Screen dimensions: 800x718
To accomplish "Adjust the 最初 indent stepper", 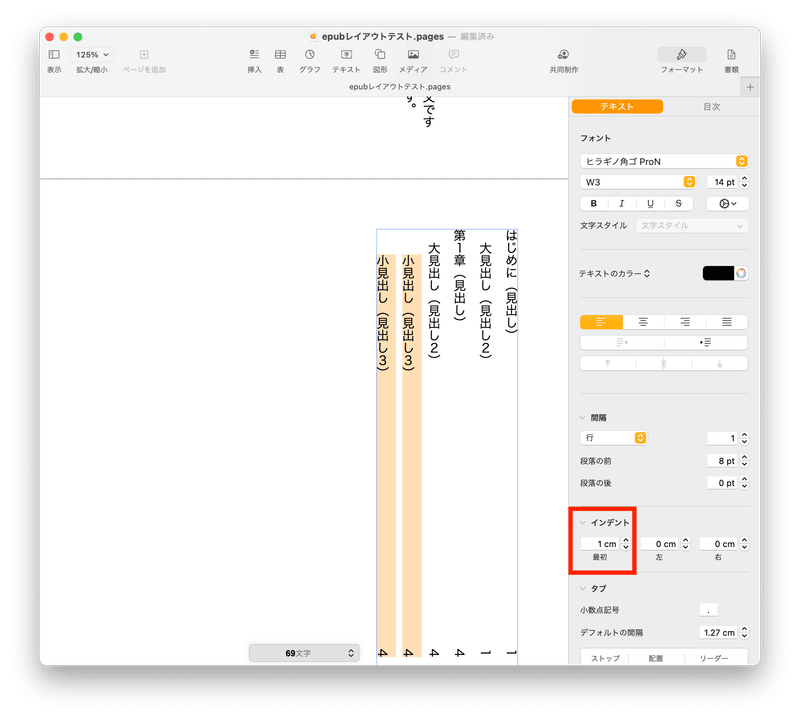I will pos(626,544).
